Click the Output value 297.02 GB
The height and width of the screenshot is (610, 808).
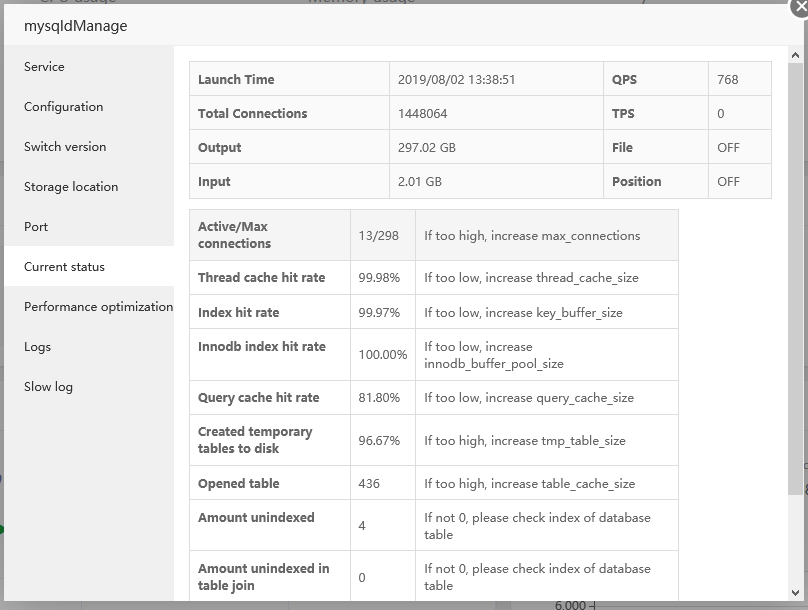(427, 148)
